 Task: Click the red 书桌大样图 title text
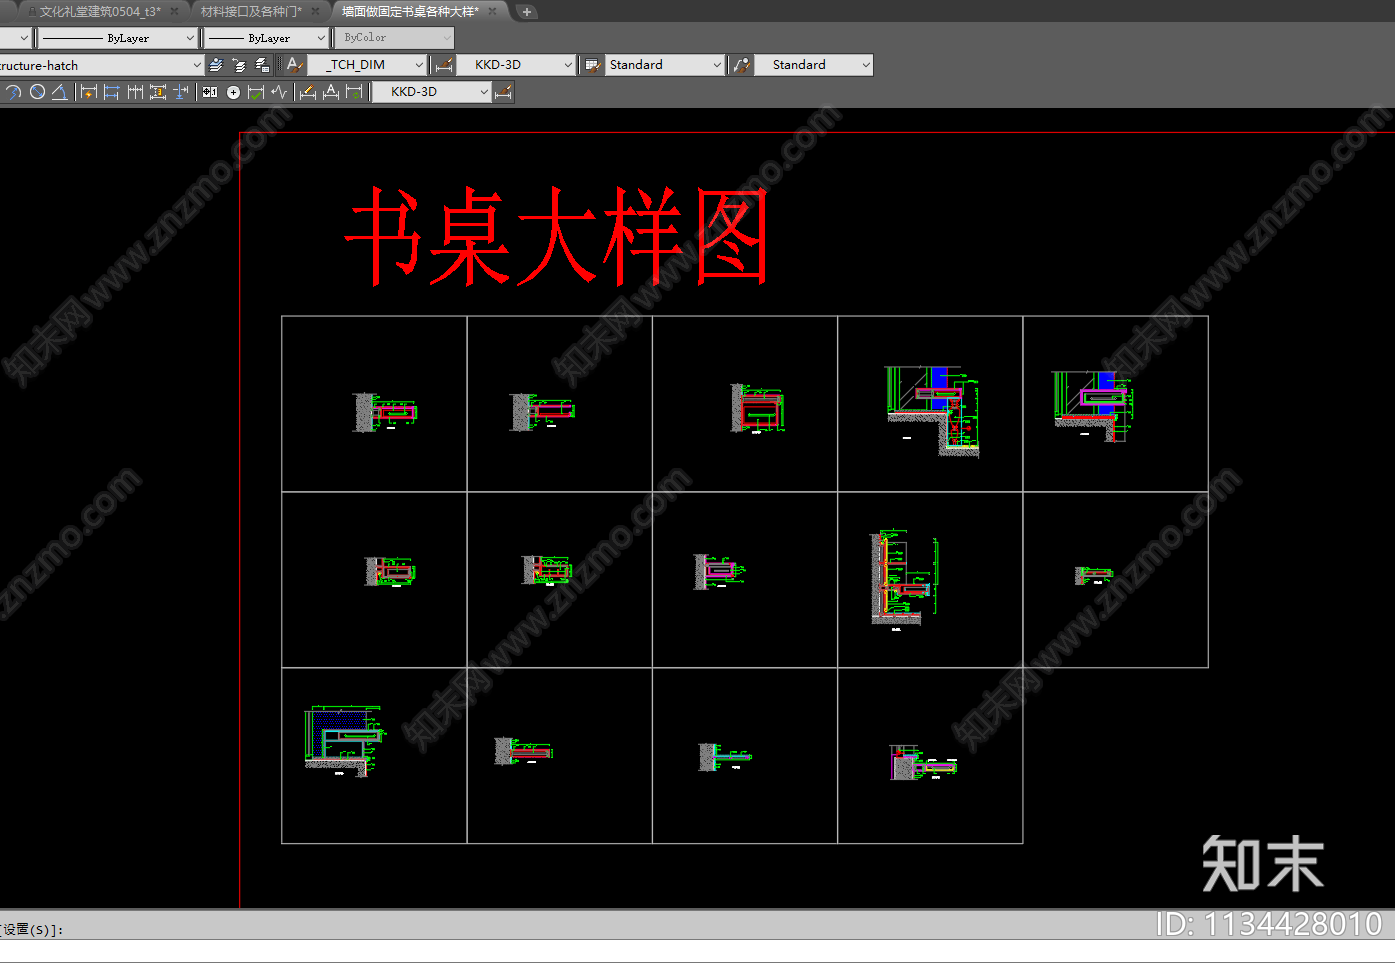pyautogui.click(x=557, y=237)
